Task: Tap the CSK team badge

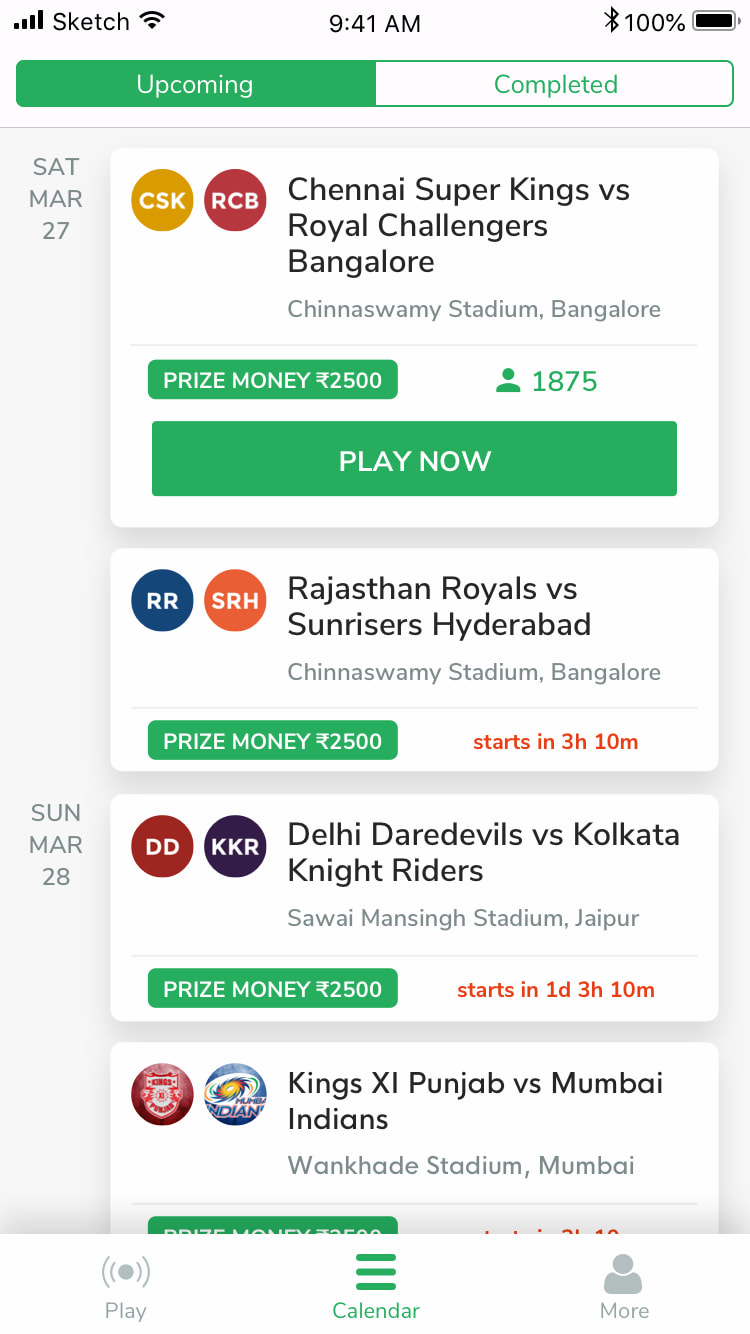Action: [162, 200]
